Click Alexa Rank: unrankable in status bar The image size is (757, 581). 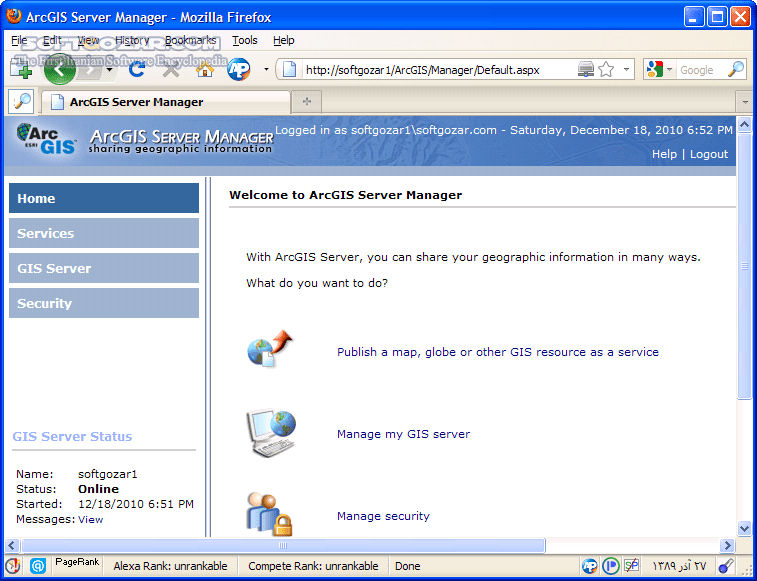click(x=170, y=566)
